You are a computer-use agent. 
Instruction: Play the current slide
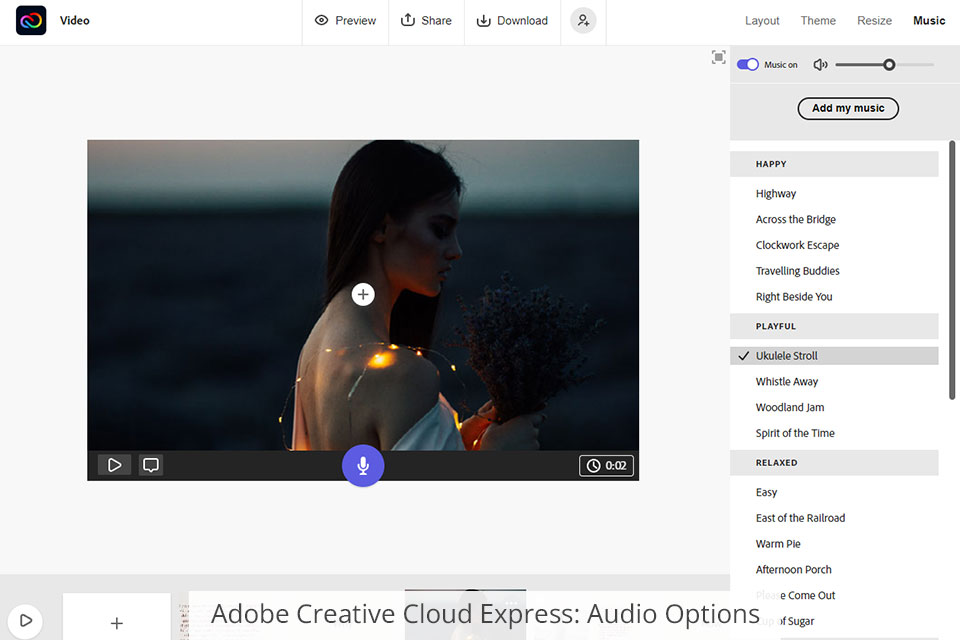pos(114,465)
